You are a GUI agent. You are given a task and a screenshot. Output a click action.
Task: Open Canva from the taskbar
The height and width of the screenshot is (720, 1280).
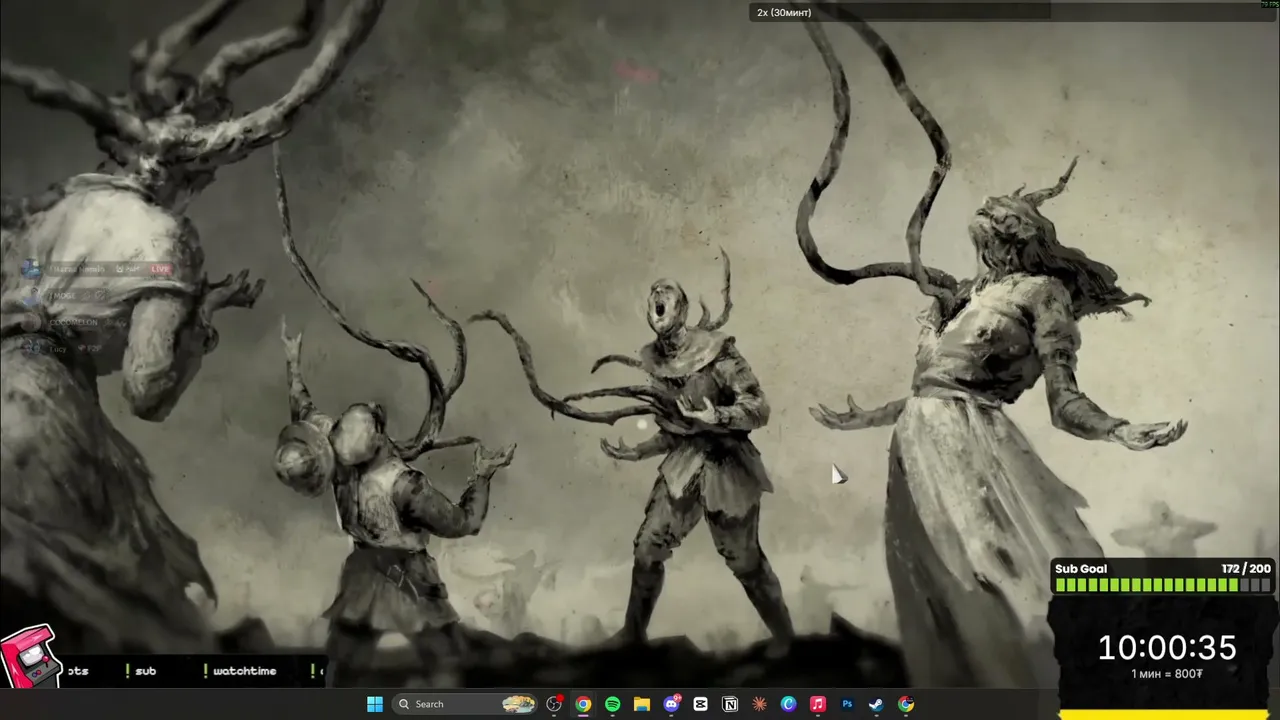[788, 704]
